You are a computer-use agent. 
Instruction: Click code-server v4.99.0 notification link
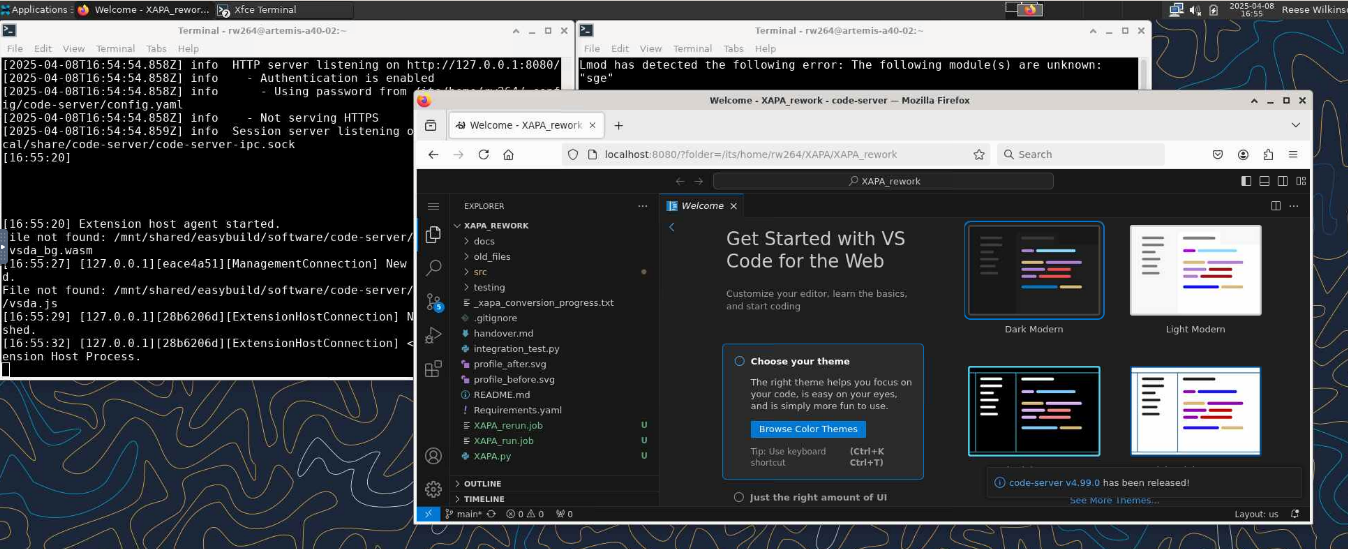coord(1054,482)
